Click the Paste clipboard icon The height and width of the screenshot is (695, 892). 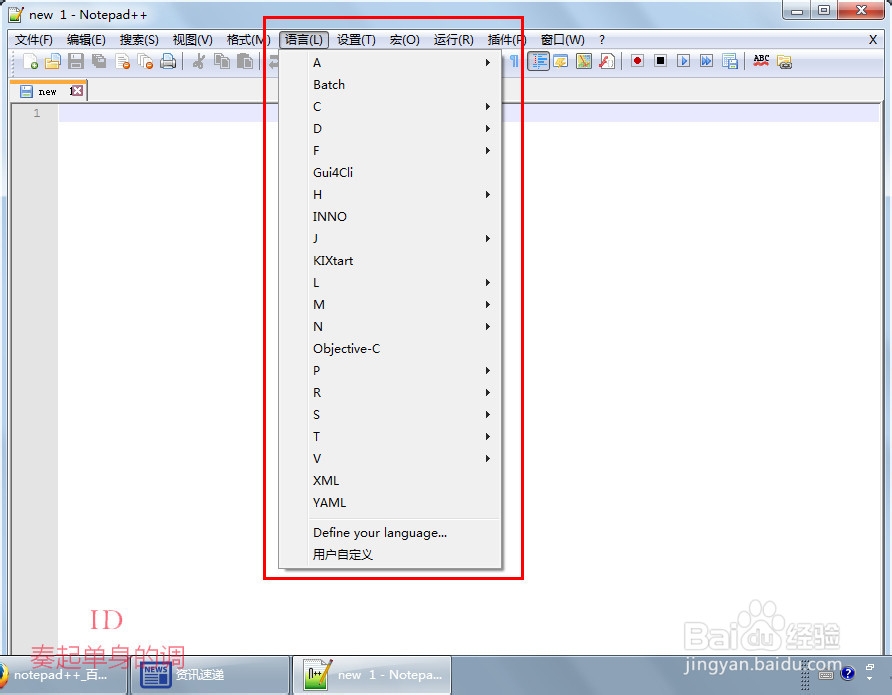[245, 61]
